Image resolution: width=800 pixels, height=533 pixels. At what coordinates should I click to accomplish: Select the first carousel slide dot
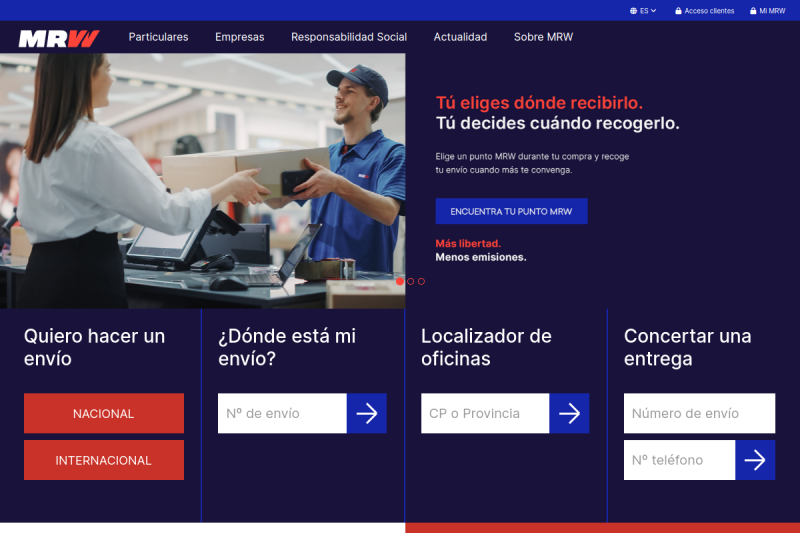point(400,281)
